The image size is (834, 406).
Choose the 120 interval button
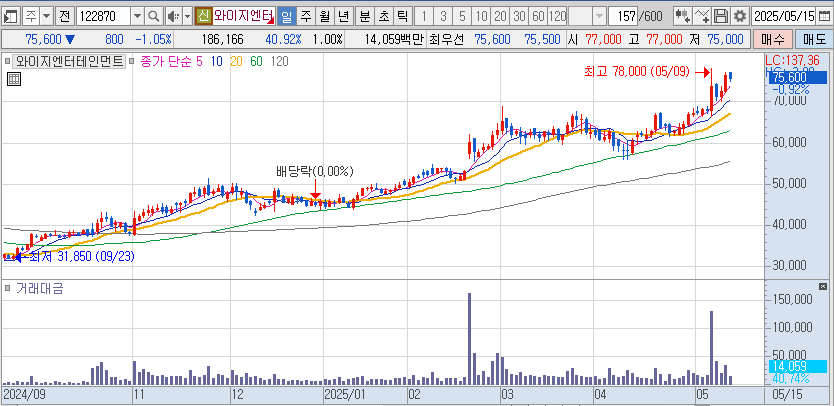557,17
